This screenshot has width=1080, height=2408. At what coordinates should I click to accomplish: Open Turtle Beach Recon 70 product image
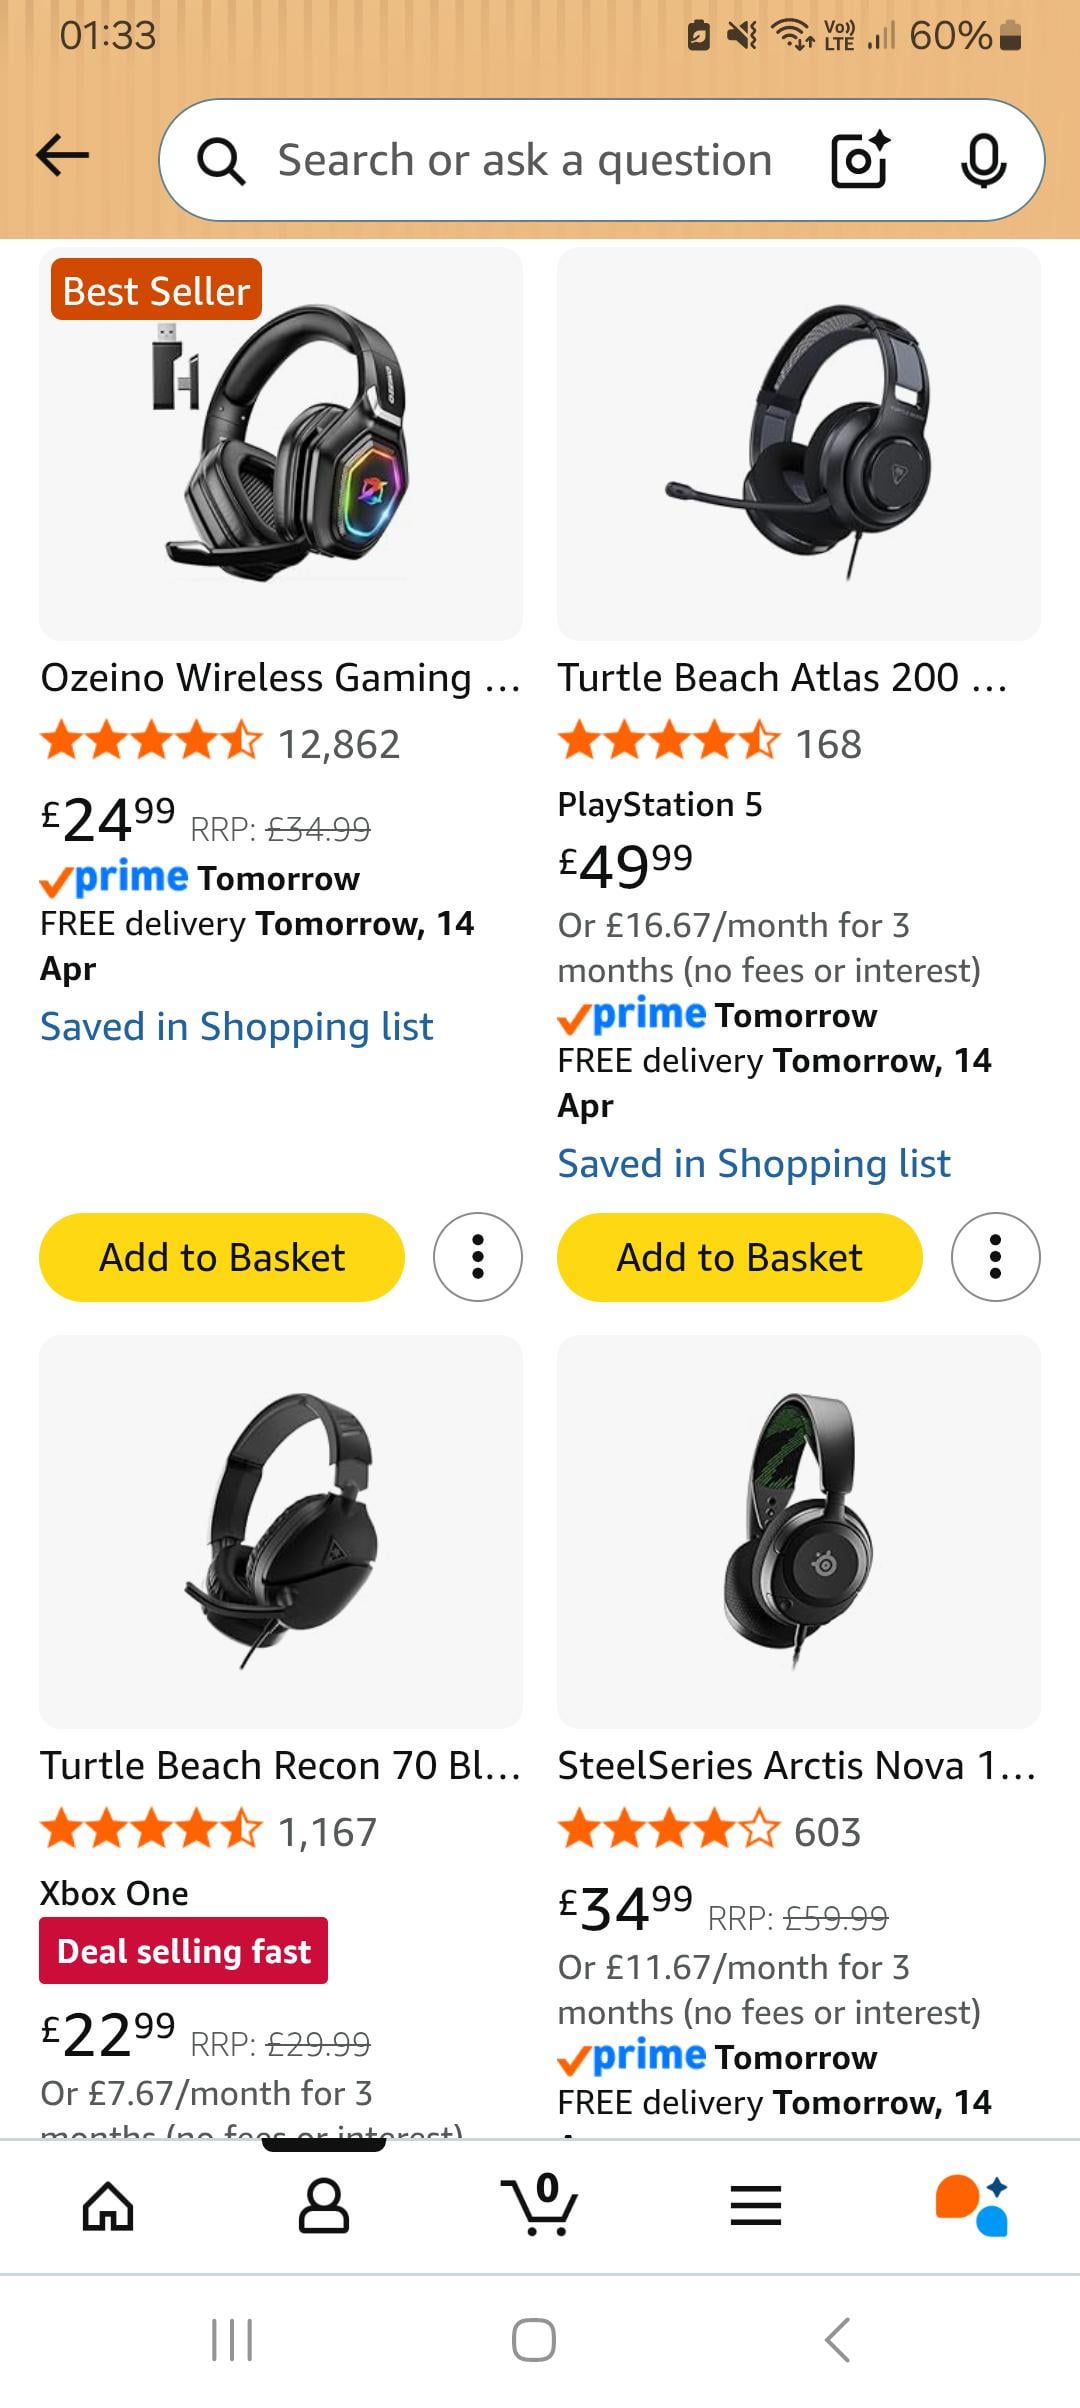point(281,1530)
